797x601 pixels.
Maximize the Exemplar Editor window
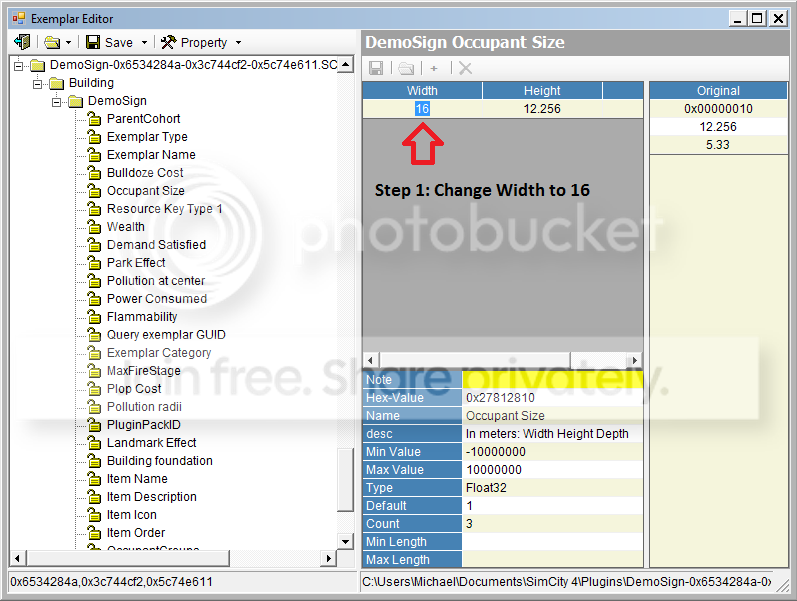(757, 19)
